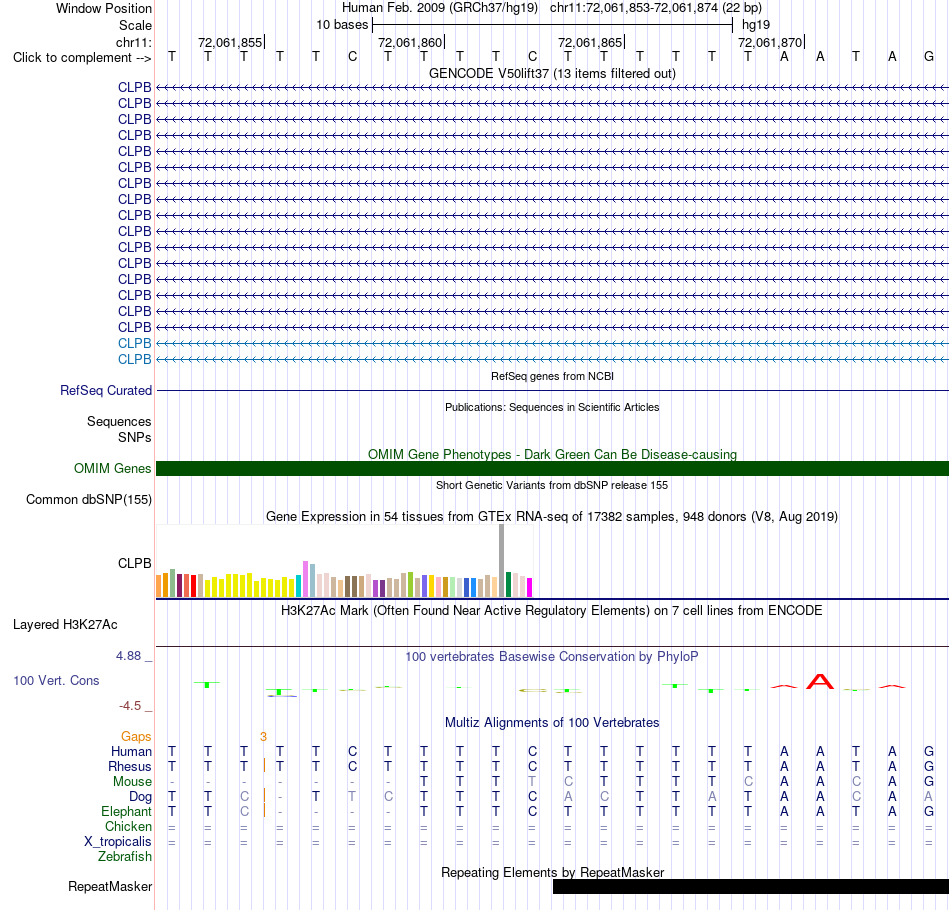Open the '100 vertebrates Basewise Conservation by PhyloP' title
Viewport: 950px width, 910px height.
point(552,657)
